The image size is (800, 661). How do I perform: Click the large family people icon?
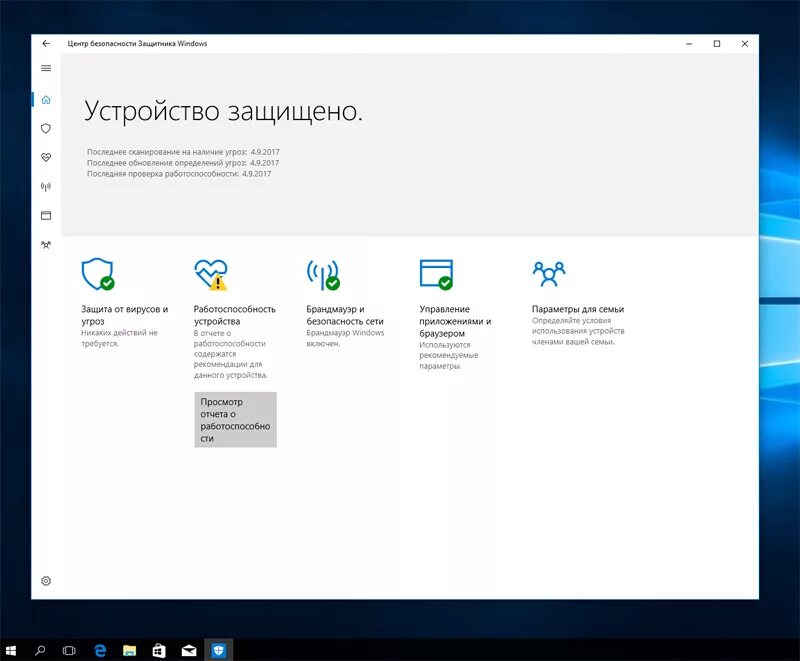coord(549,273)
